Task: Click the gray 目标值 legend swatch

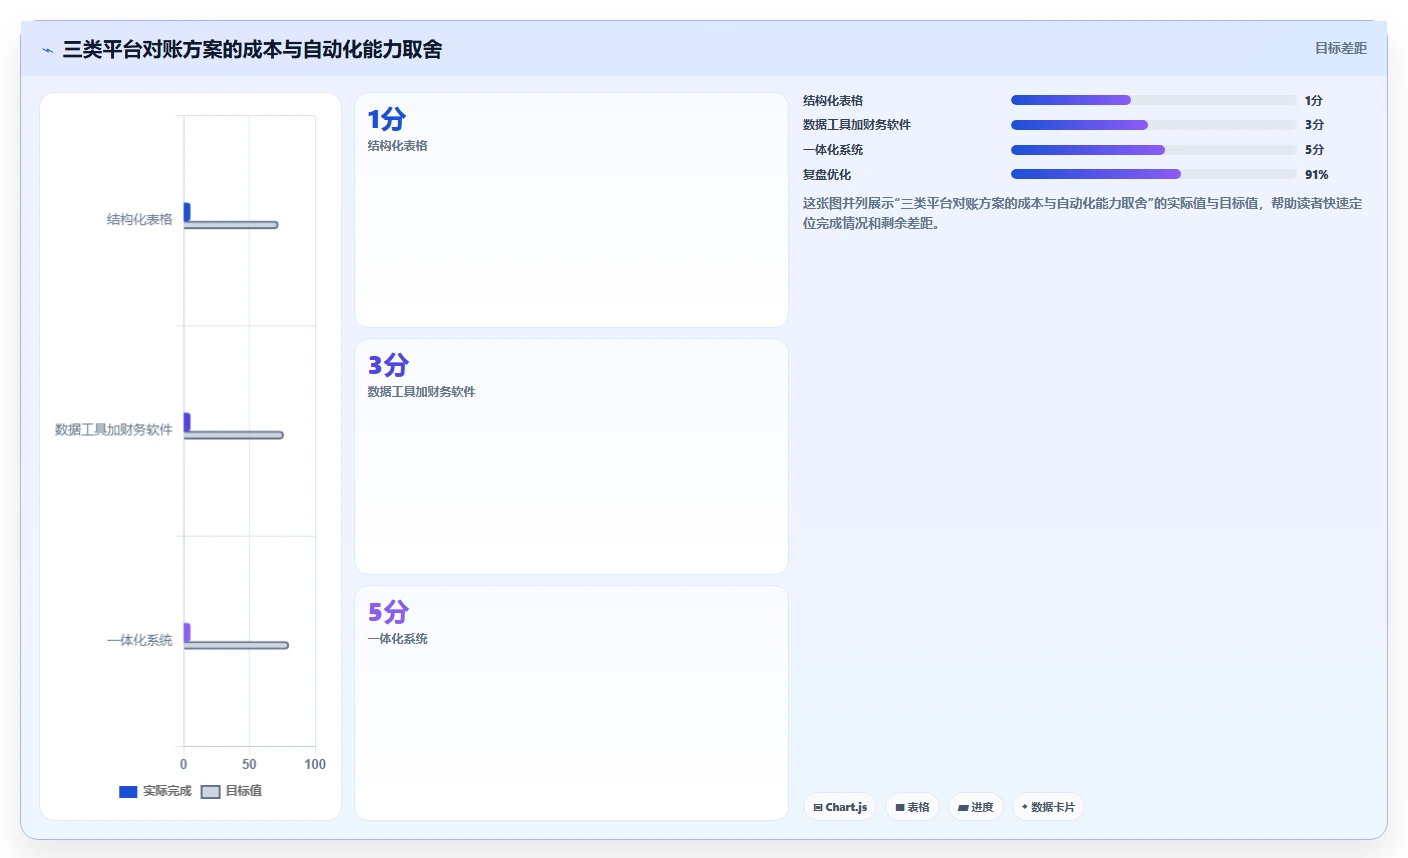Action: click(x=210, y=792)
